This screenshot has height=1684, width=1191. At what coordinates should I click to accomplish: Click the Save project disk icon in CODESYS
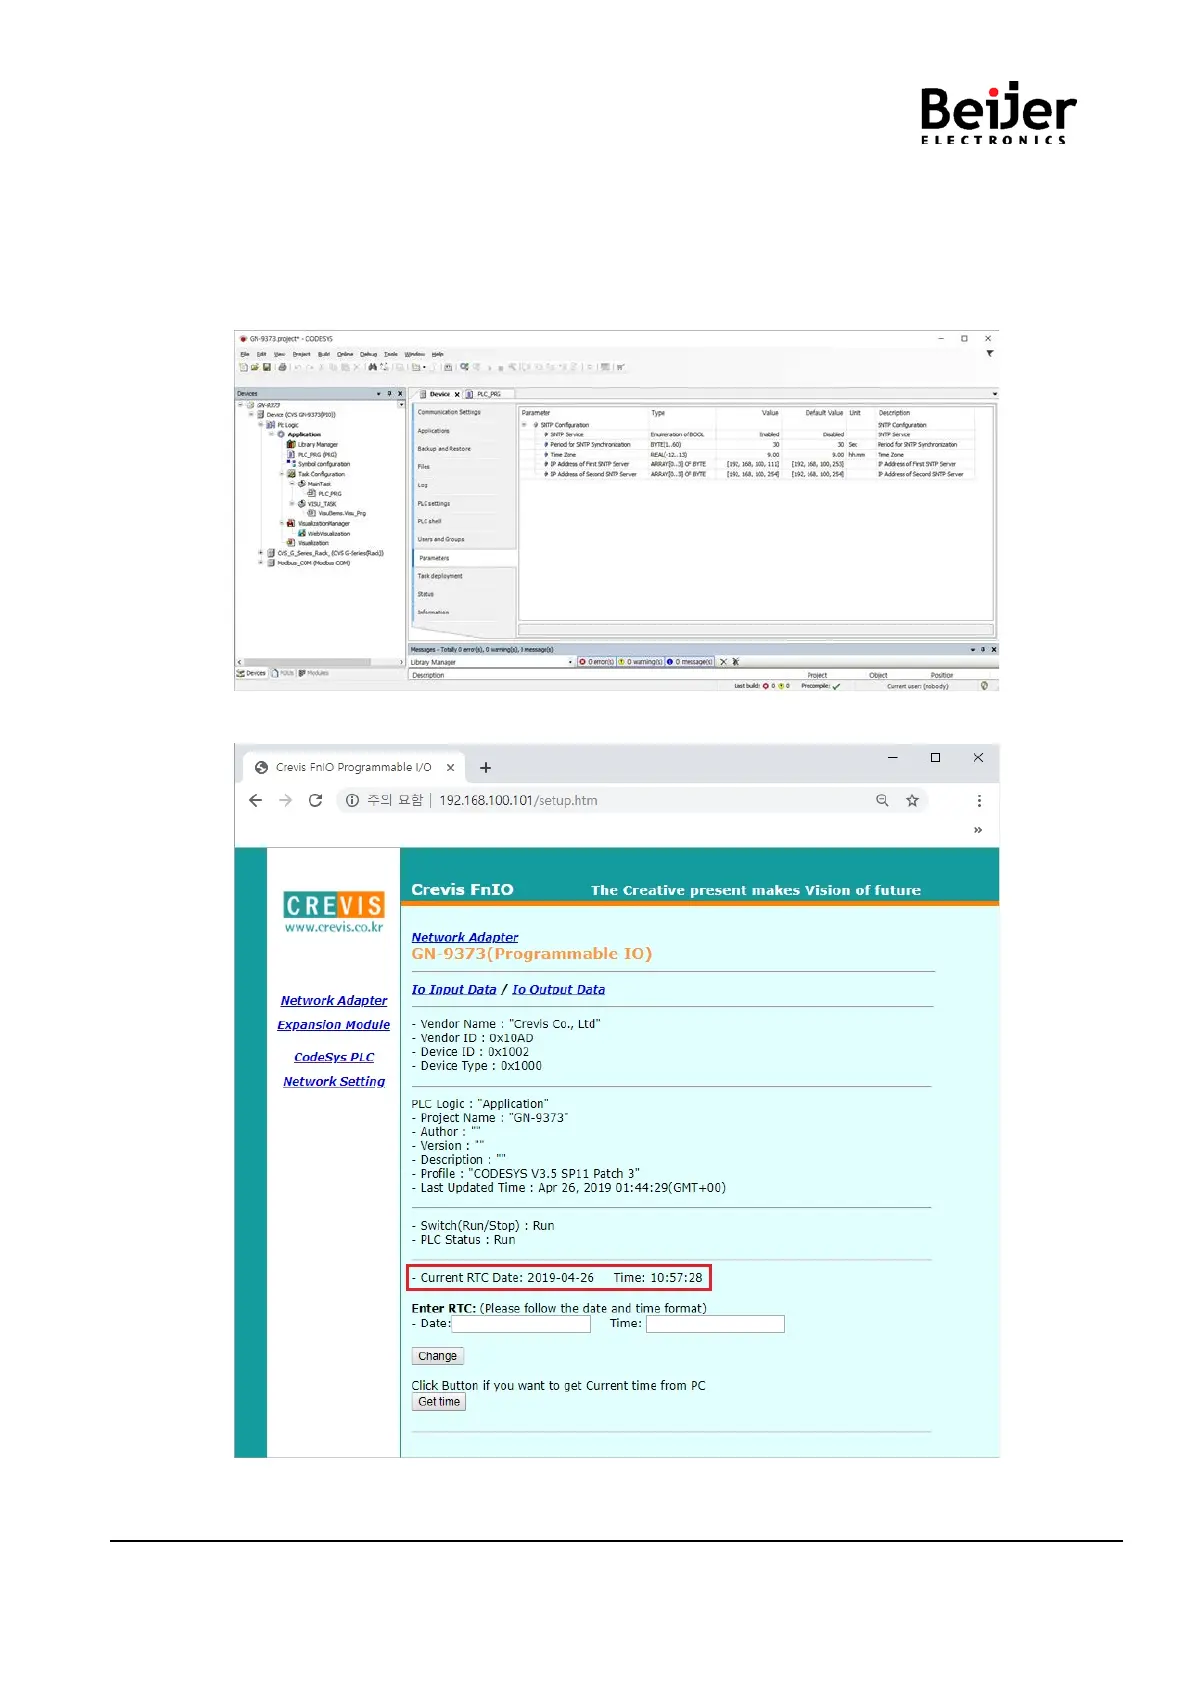pos(267,367)
